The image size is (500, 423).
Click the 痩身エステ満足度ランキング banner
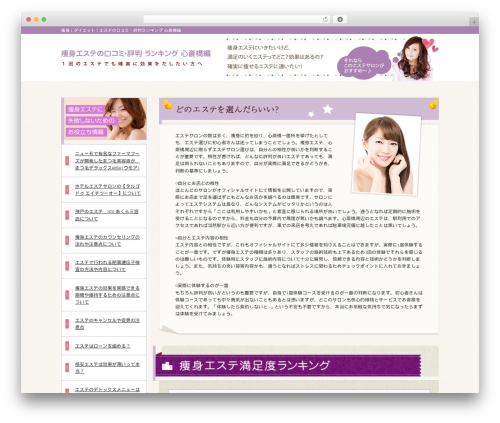pyautogui.click(x=288, y=366)
